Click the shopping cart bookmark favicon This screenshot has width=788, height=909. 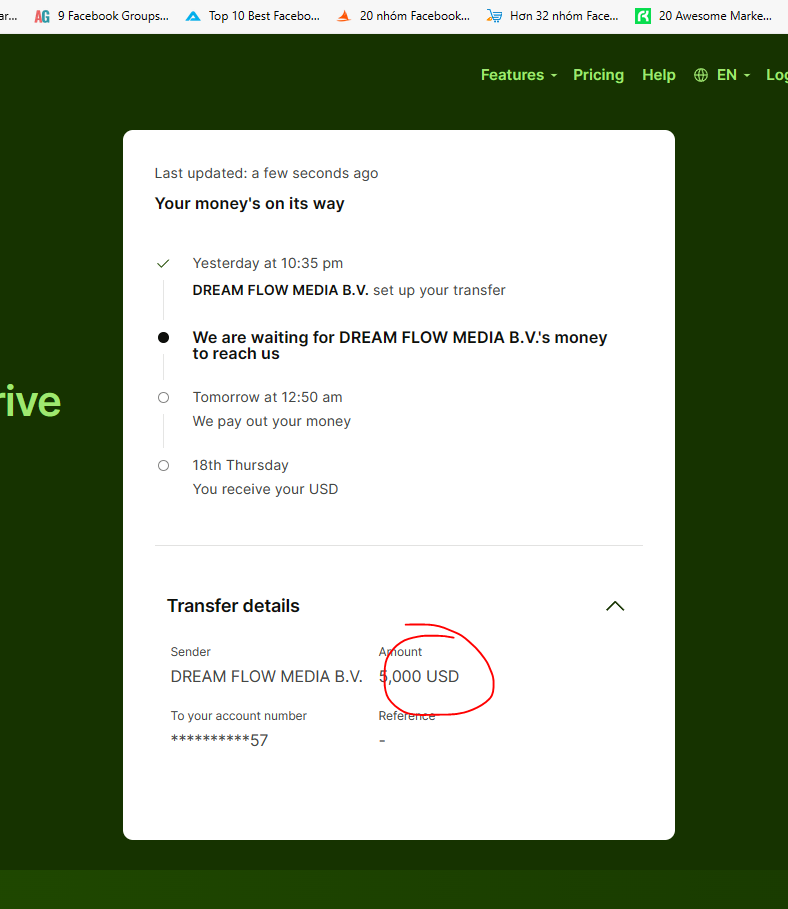pos(494,16)
